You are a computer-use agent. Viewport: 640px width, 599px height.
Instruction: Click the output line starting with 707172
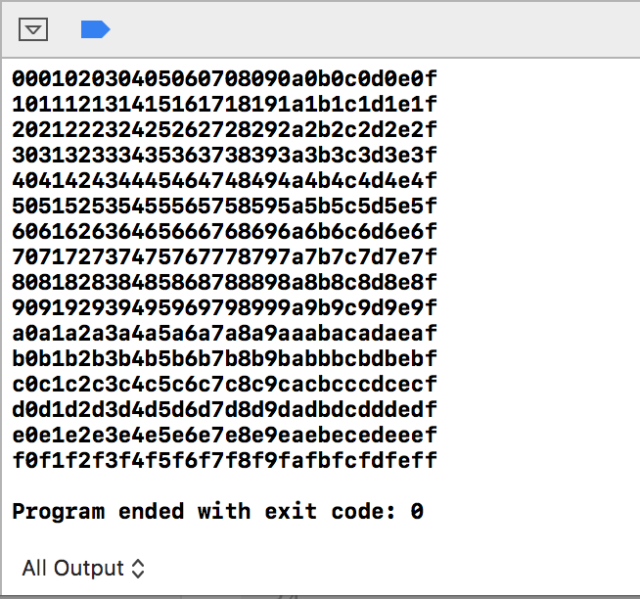coord(224,257)
